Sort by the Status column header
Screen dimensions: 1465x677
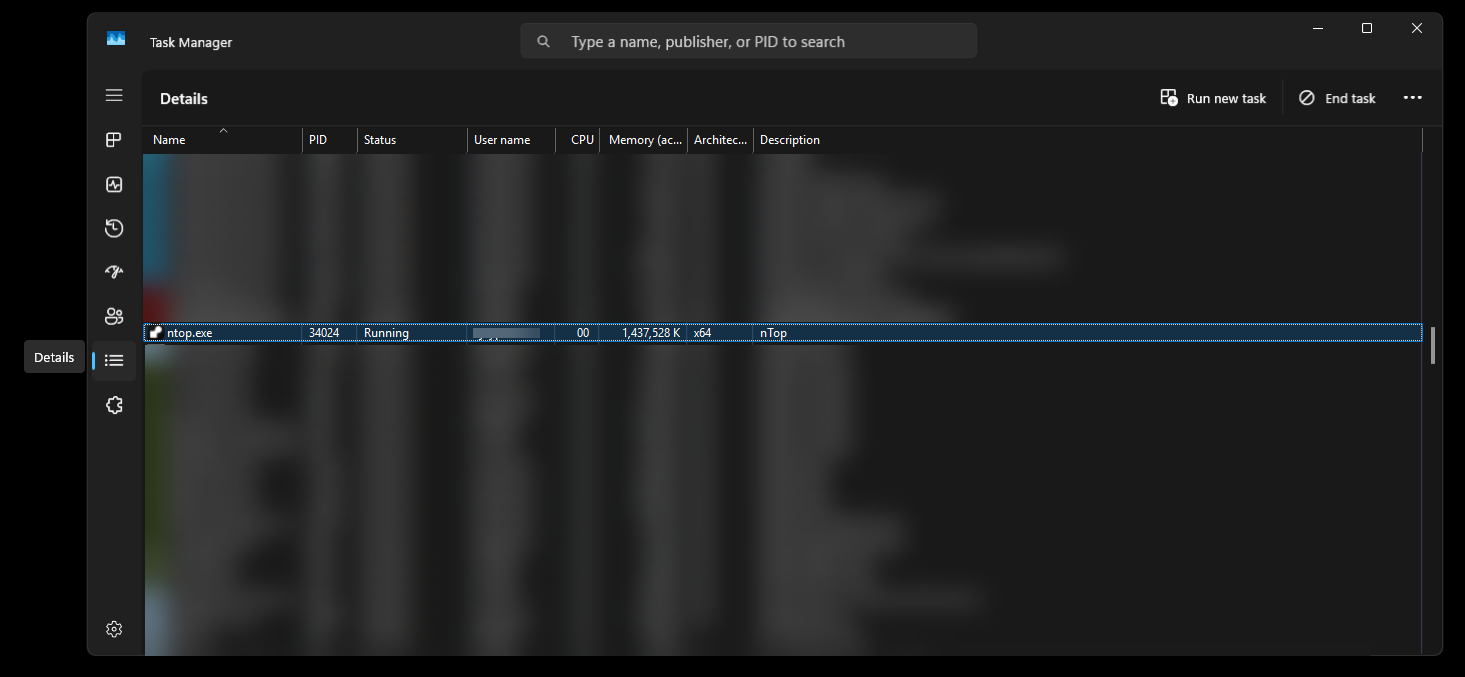(412, 140)
